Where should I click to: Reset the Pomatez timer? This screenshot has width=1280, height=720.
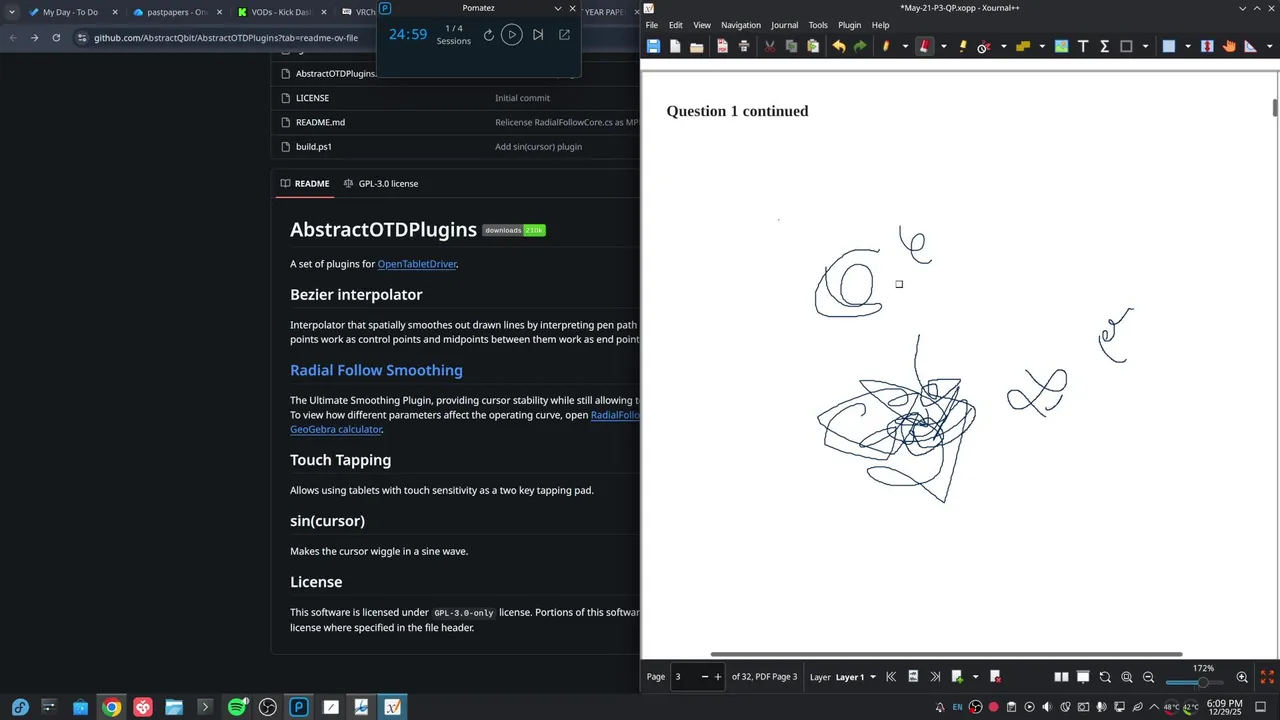(488, 34)
